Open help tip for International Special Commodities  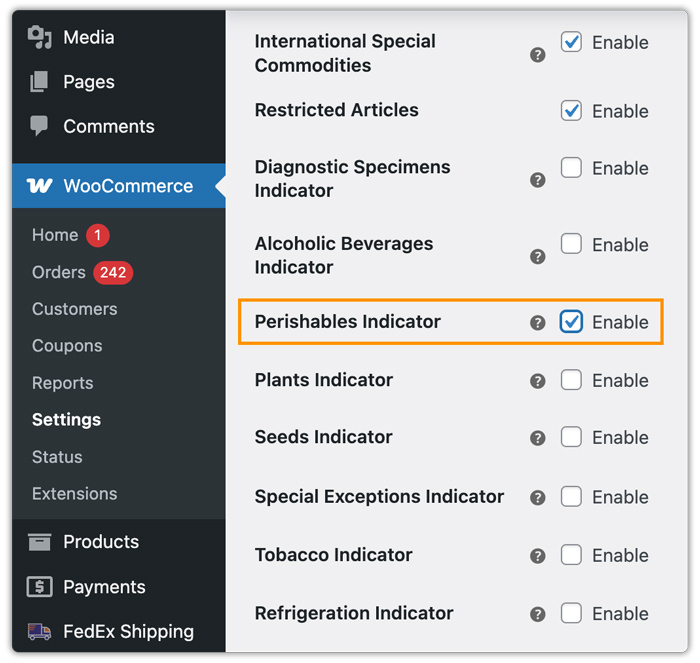(x=538, y=55)
